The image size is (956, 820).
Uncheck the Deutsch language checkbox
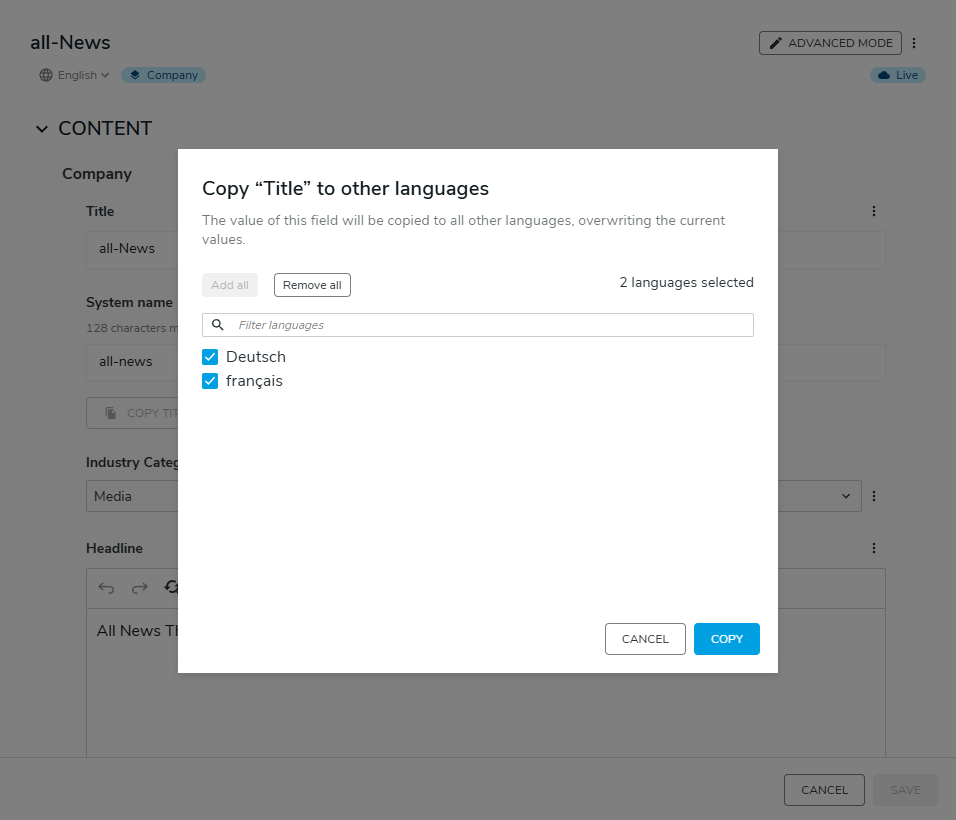210,357
